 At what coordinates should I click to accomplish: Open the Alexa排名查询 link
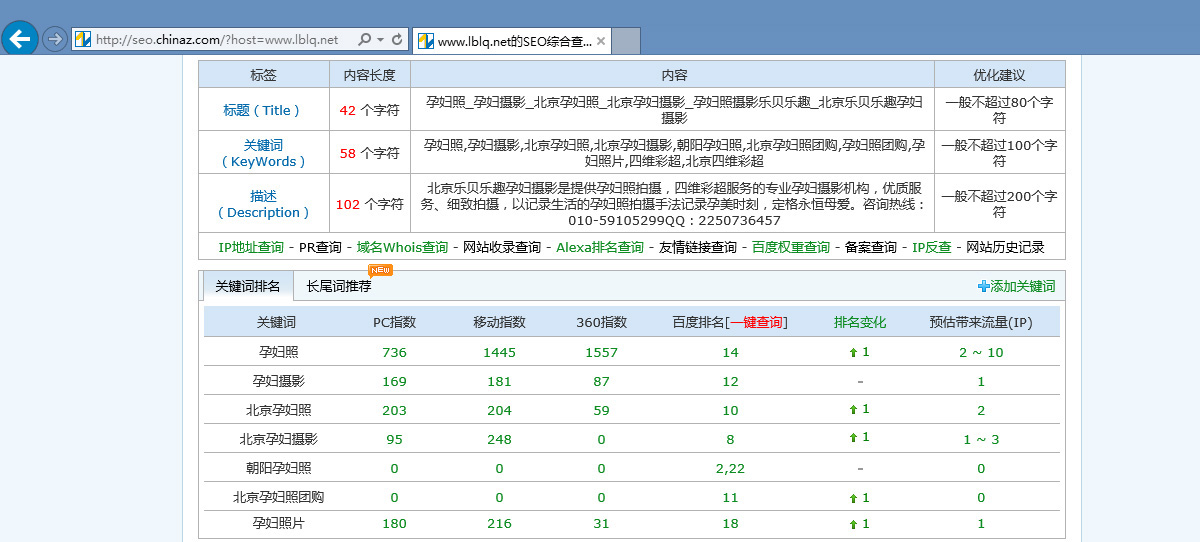[x=599, y=247]
